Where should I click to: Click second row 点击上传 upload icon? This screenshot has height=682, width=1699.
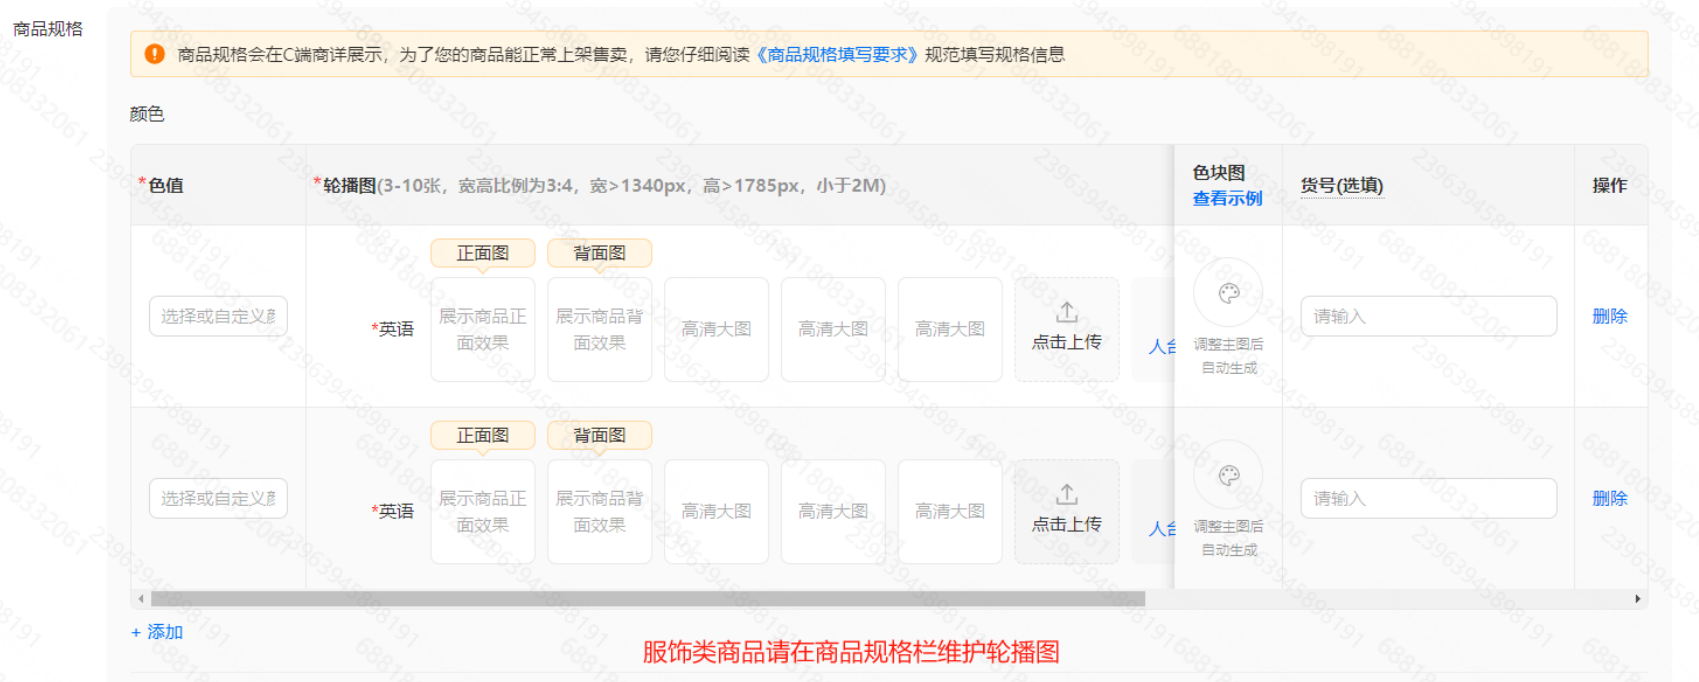tap(1067, 494)
